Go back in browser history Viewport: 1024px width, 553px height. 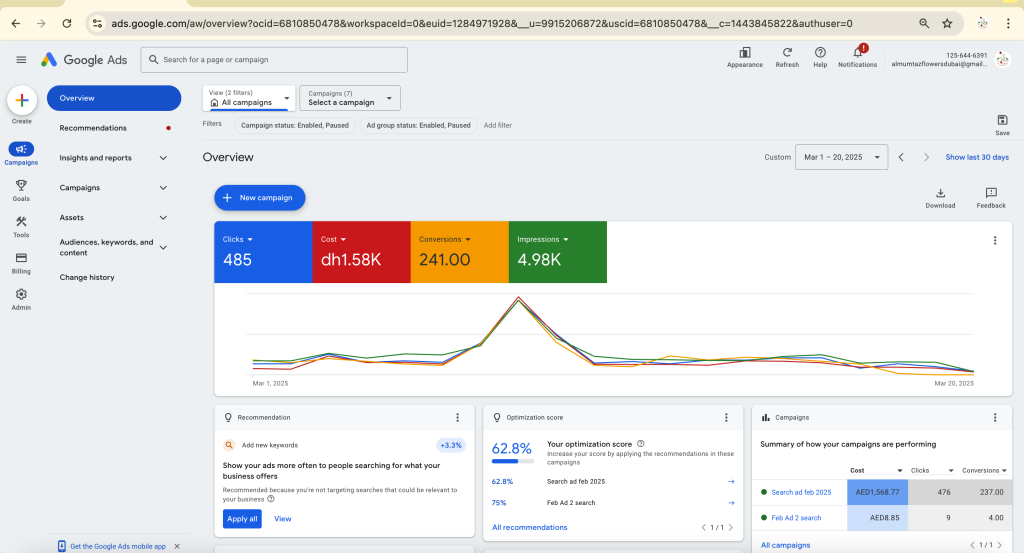point(16,24)
